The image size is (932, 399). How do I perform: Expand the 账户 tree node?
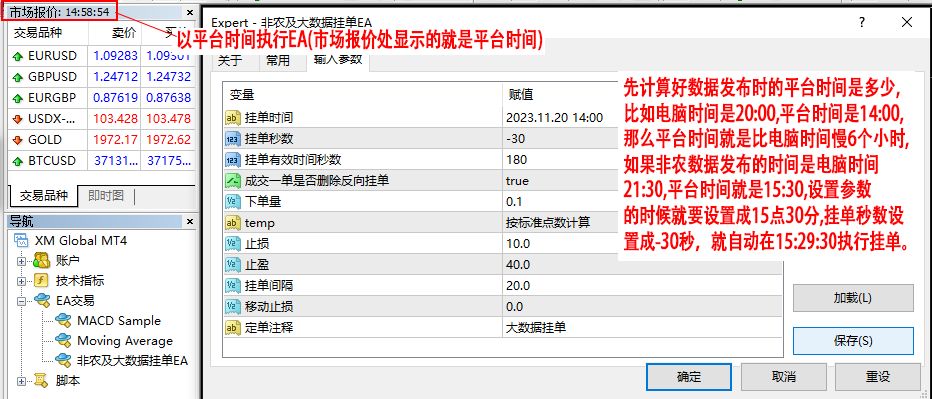point(22,261)
